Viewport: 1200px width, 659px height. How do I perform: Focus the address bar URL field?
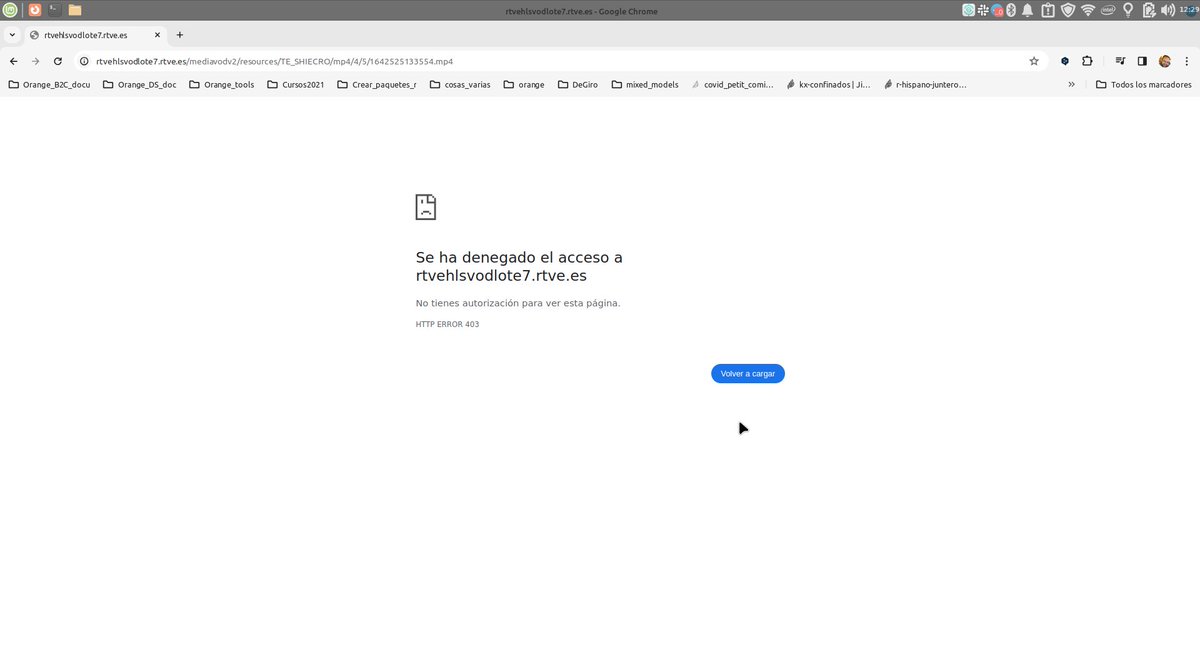[x=560, y=61]
